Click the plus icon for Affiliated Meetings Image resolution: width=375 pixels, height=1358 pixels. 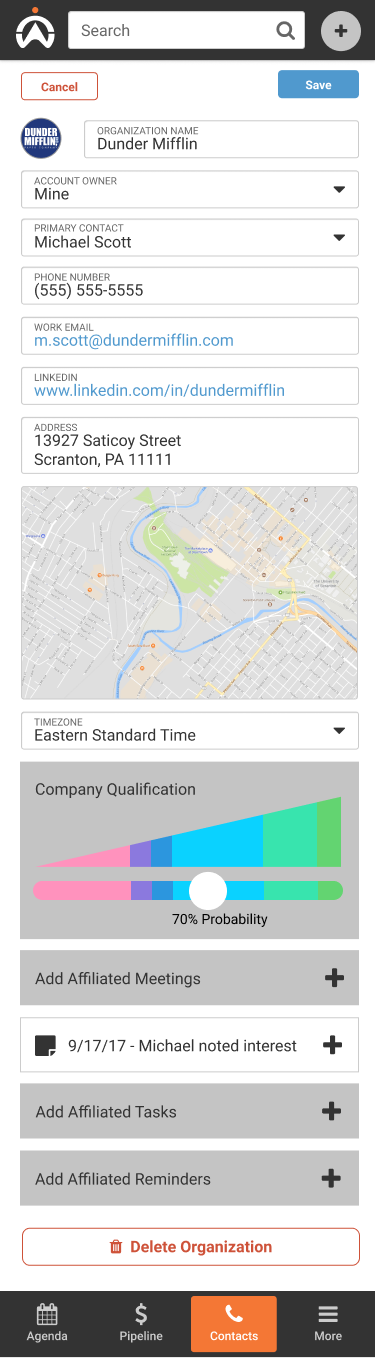tap(334, 978)
